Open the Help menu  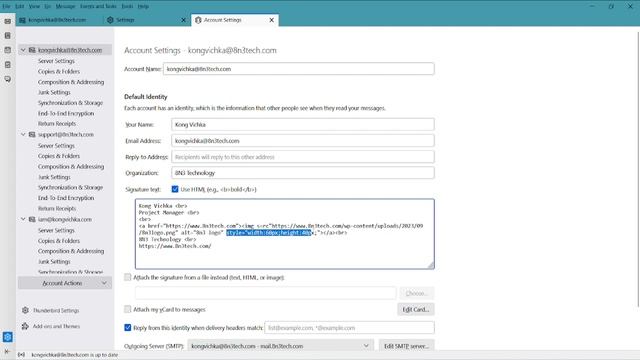[x=143, y=7]
